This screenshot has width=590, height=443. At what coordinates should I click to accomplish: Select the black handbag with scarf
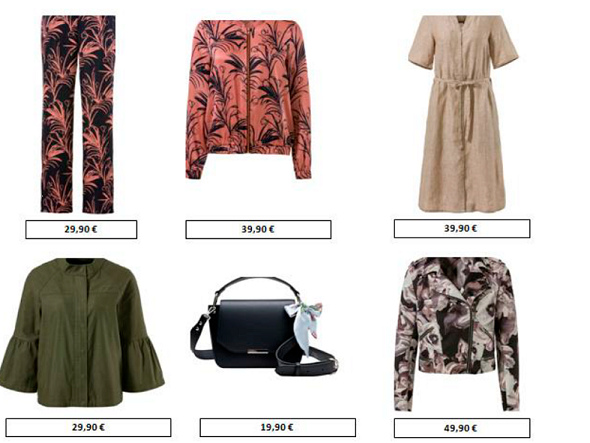(x=263, y=327)
